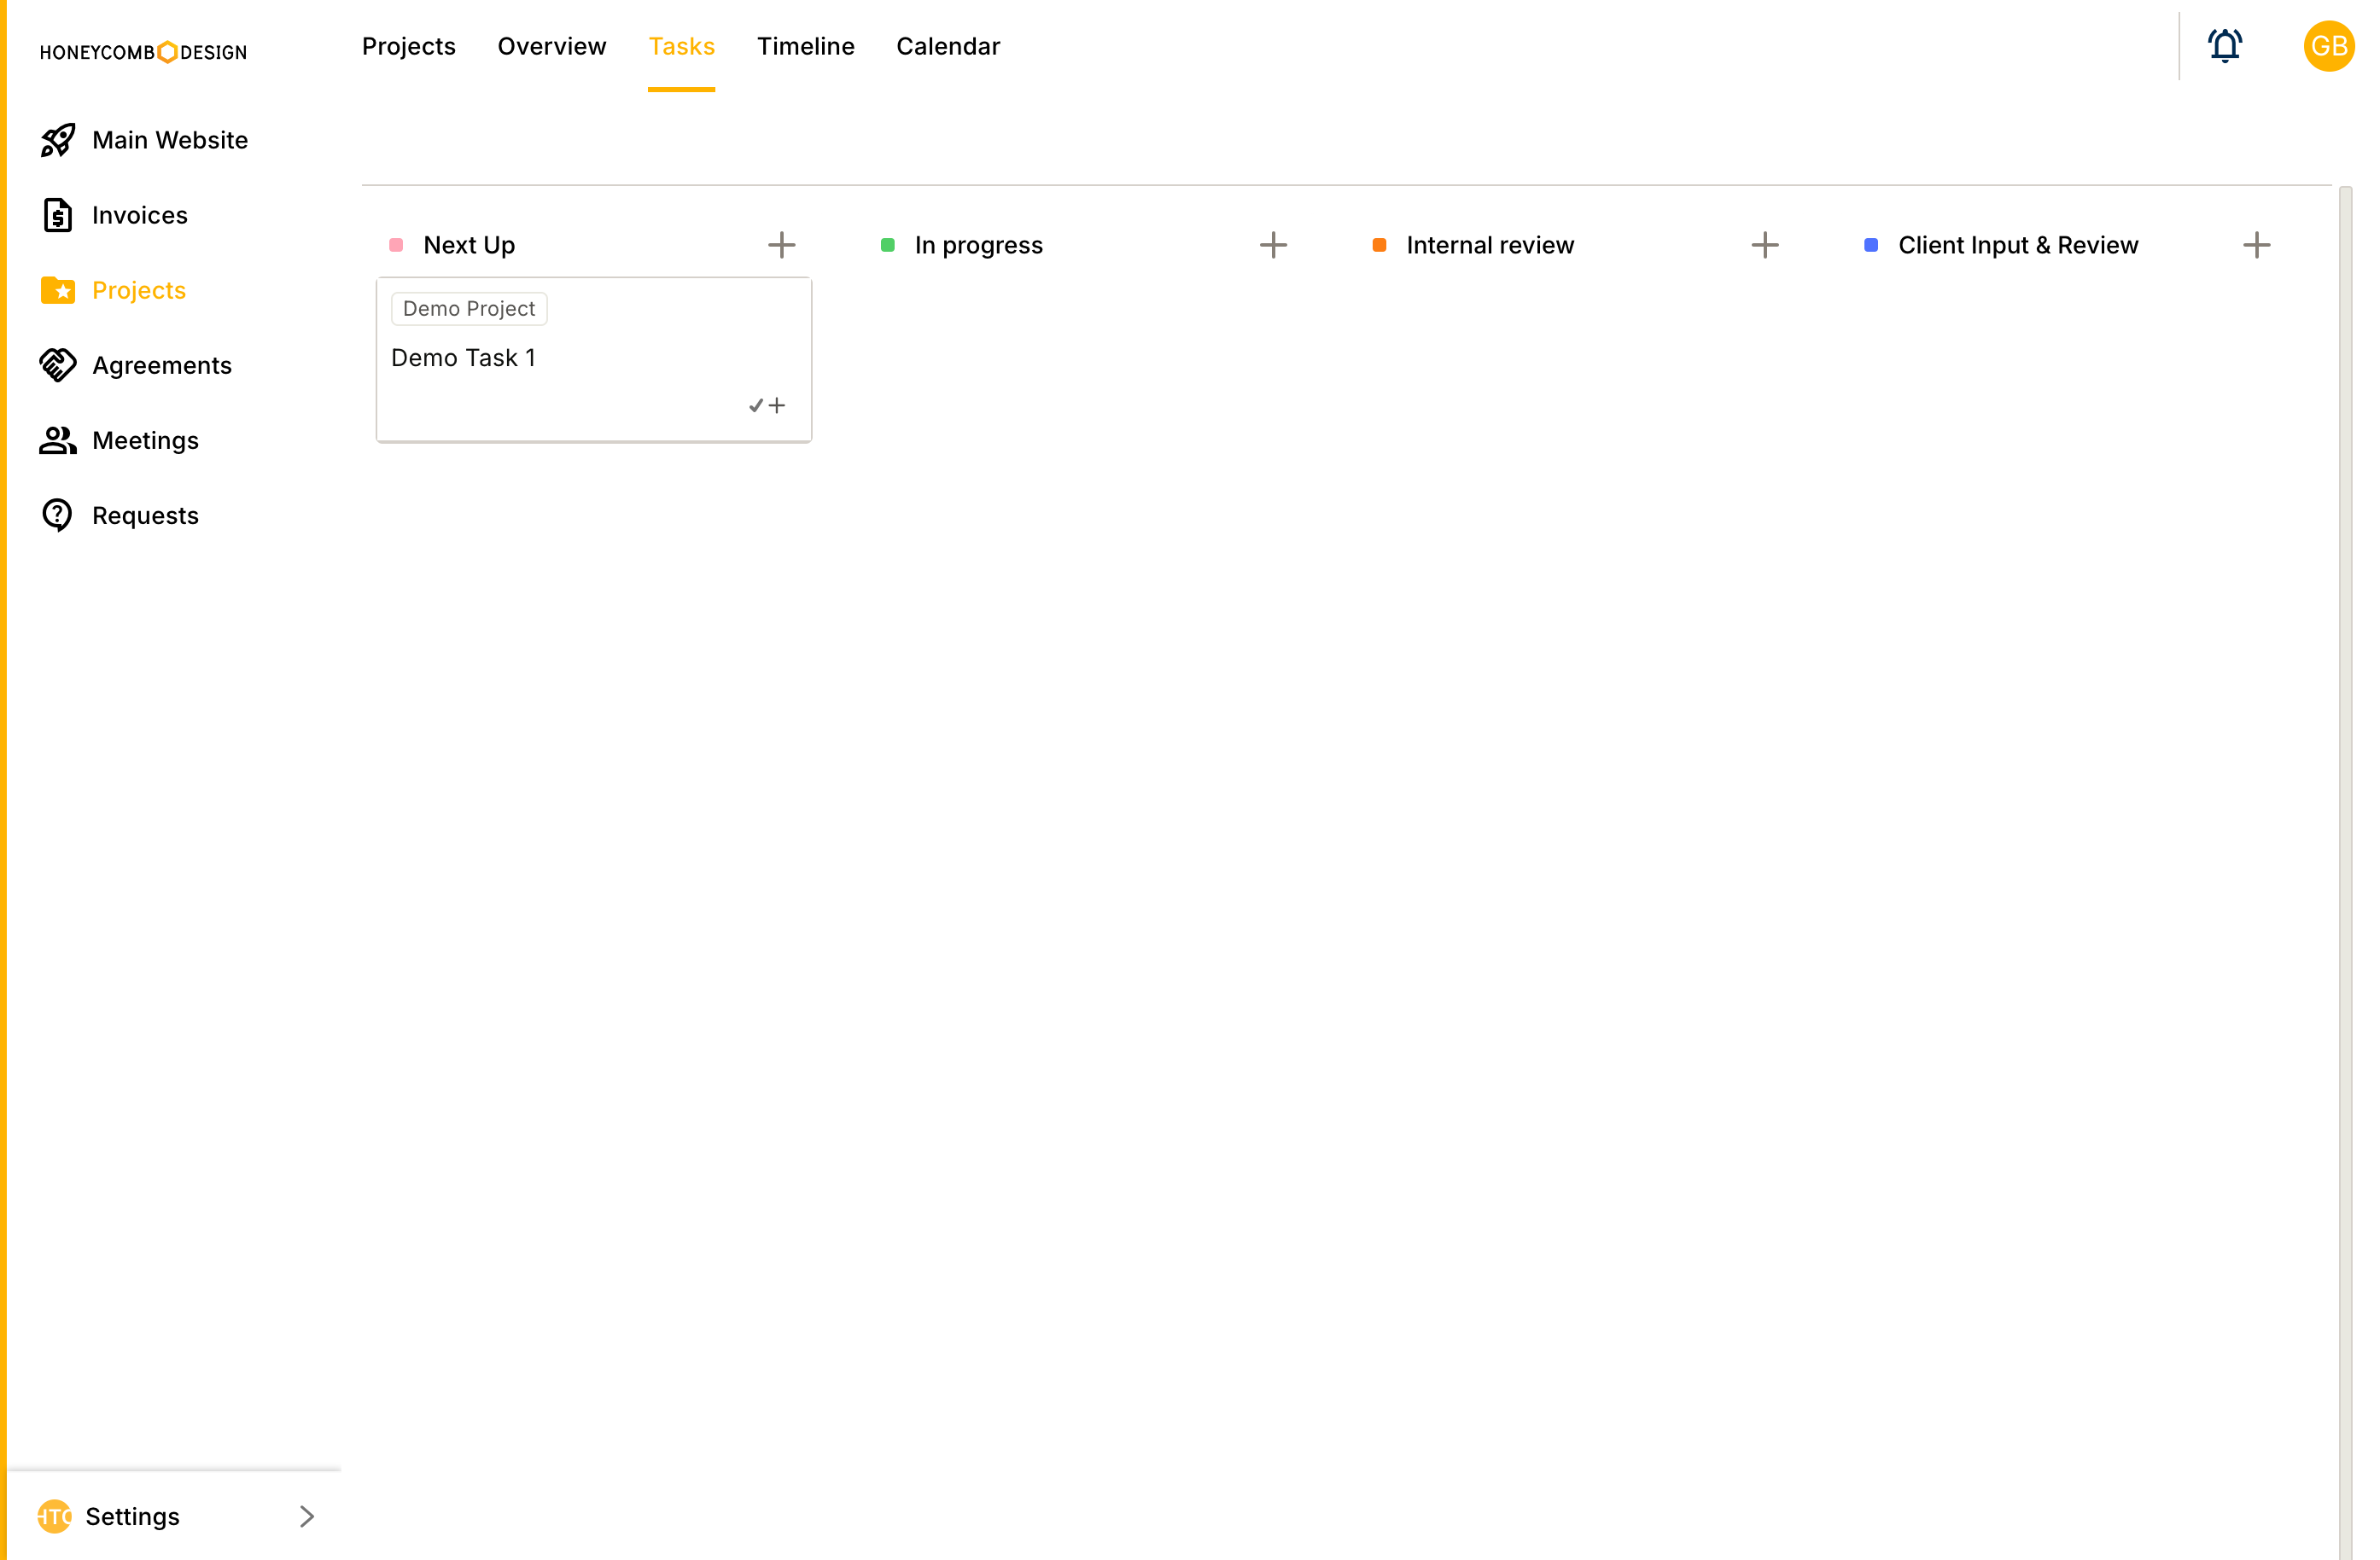Click the Agreements handshake icon

58,365
